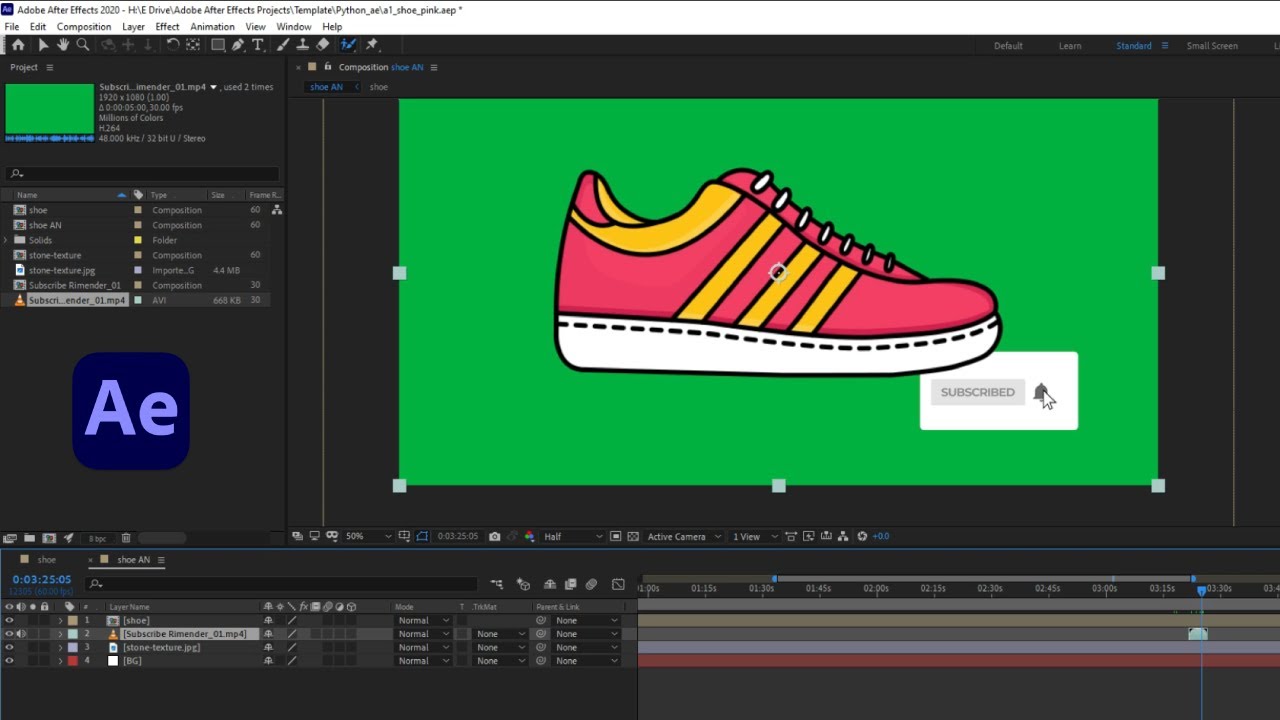1280x720 pixels.
Task: Select the Type text tool
Action: (x=257, y=45)
